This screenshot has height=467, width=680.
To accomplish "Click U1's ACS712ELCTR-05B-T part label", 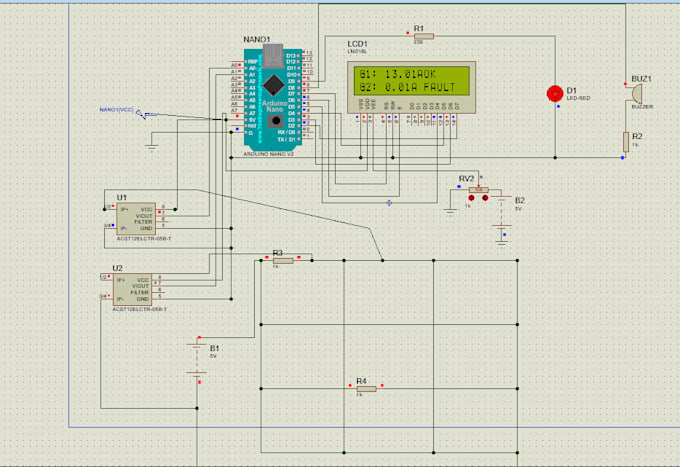I will [144, 239].
